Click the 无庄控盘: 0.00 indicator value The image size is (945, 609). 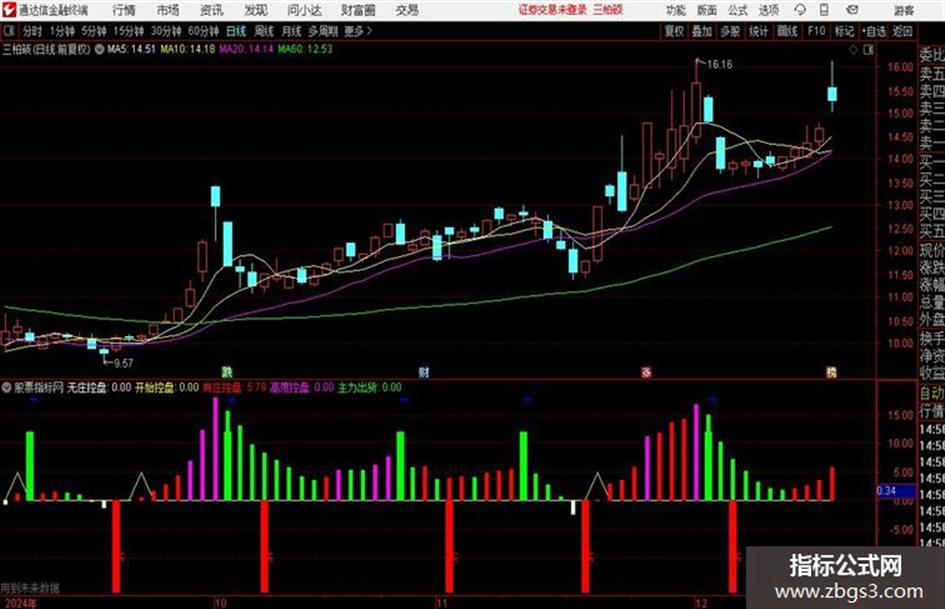click(x=99, y=387)
